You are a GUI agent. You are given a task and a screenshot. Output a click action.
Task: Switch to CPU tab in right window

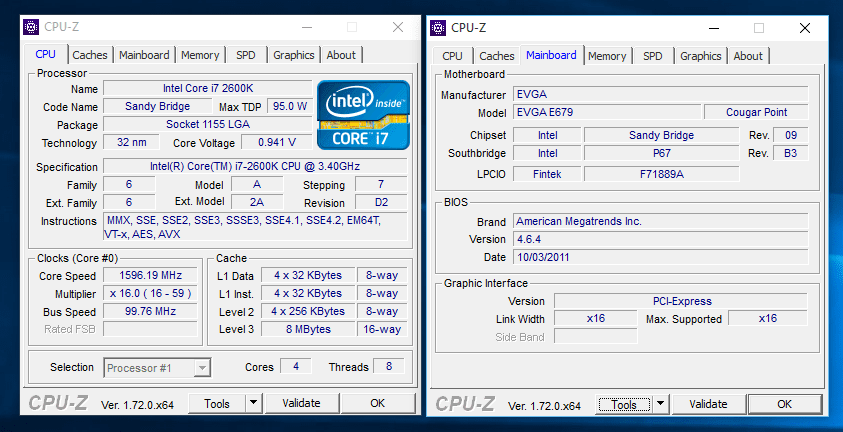[452, 56]
